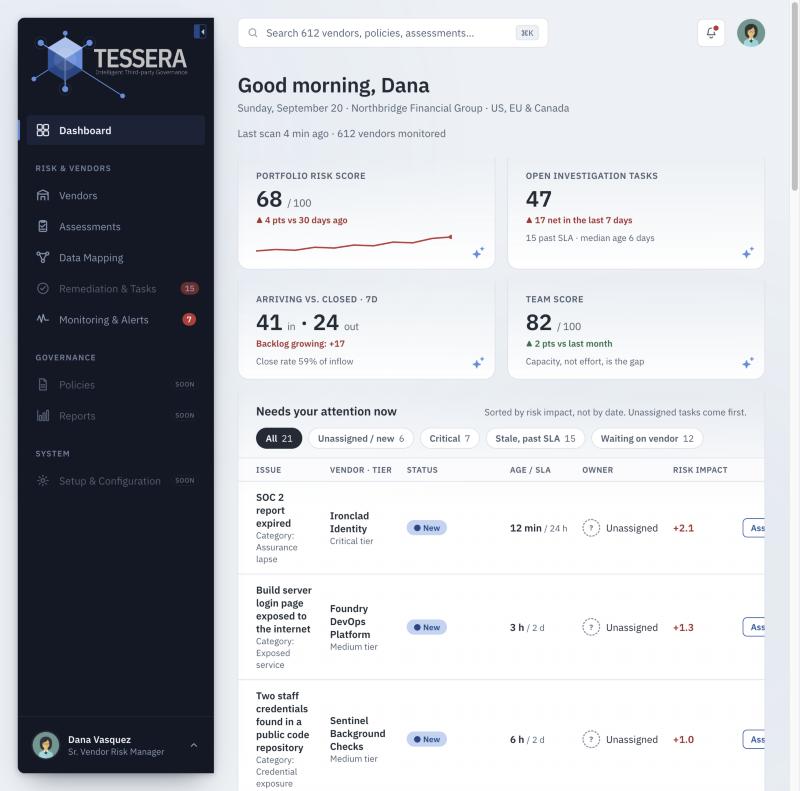Open Assessments in the sidebar
This screenshot has width=800, height=791.
(x=116, y=227)
